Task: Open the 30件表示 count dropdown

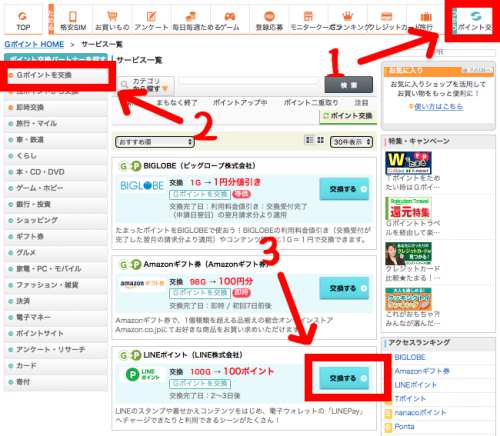Action: [x=351, y=142]
